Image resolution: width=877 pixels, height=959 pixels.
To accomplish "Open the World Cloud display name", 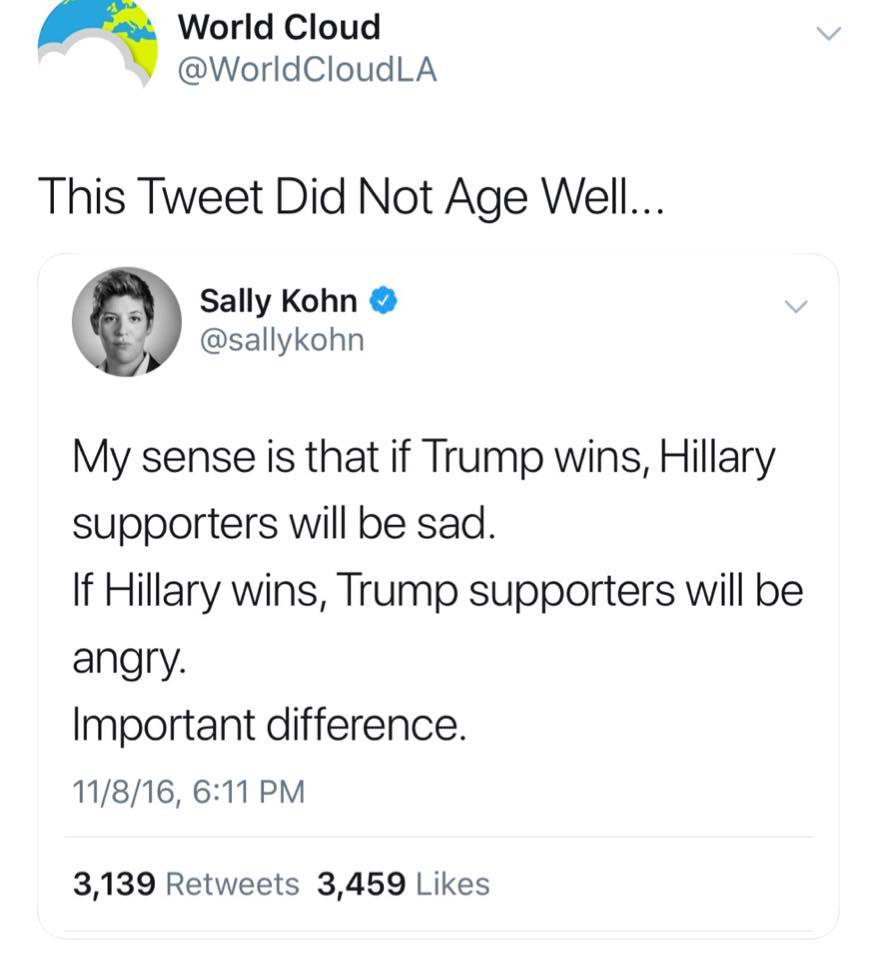I will (x=279, y=28).
